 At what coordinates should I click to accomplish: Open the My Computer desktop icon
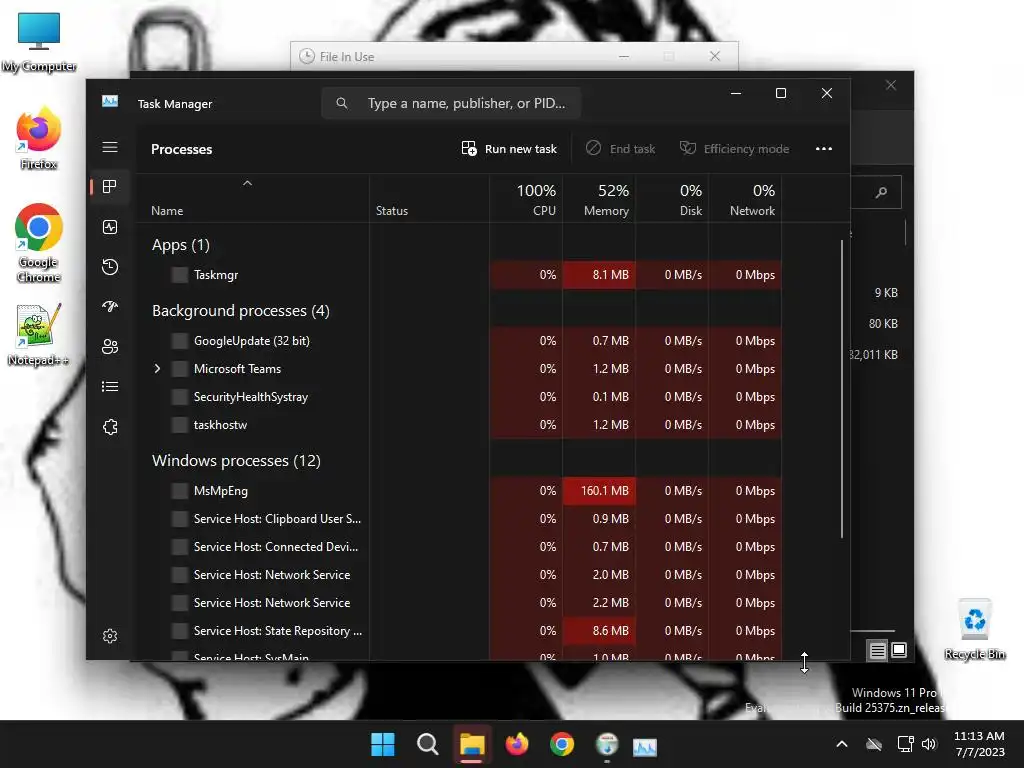(39, 42)
